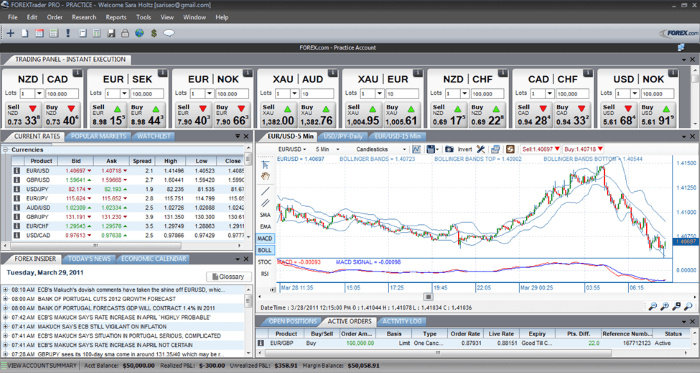
Task: Click the padlock icon in toolbar
Action: pyautogui.click(x=125, y=33)
